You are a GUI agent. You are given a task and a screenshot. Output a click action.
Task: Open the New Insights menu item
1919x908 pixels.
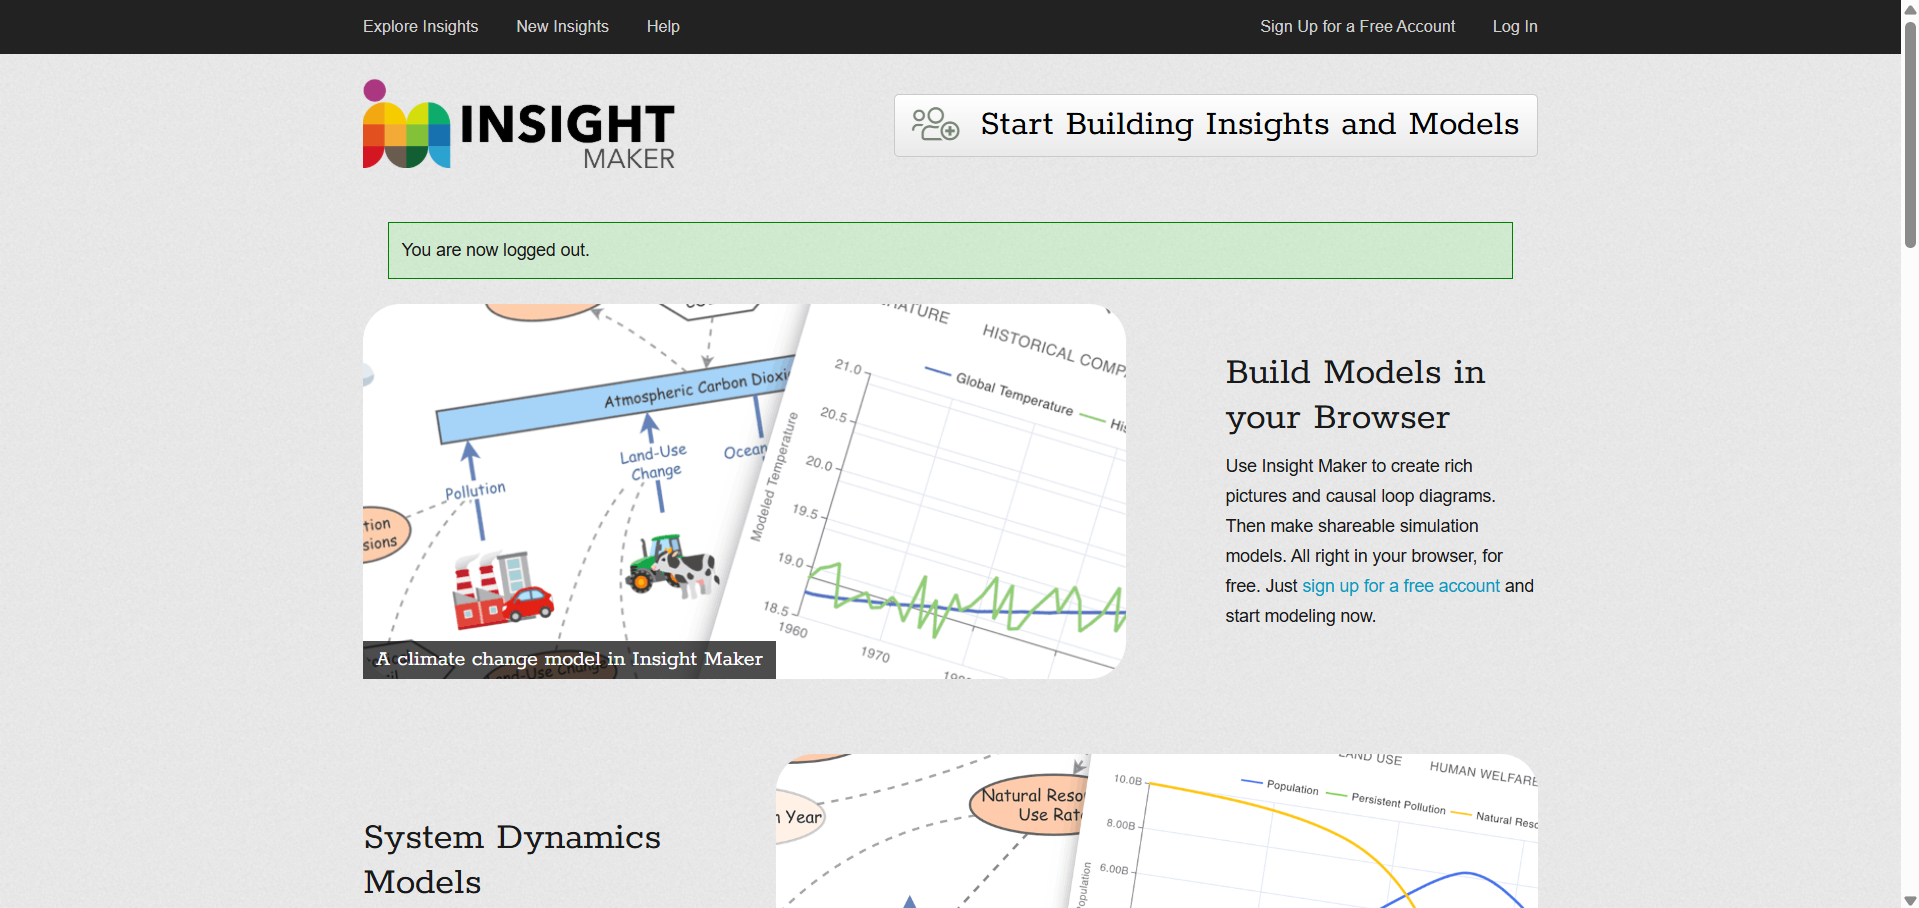click(x=562, y=27)
